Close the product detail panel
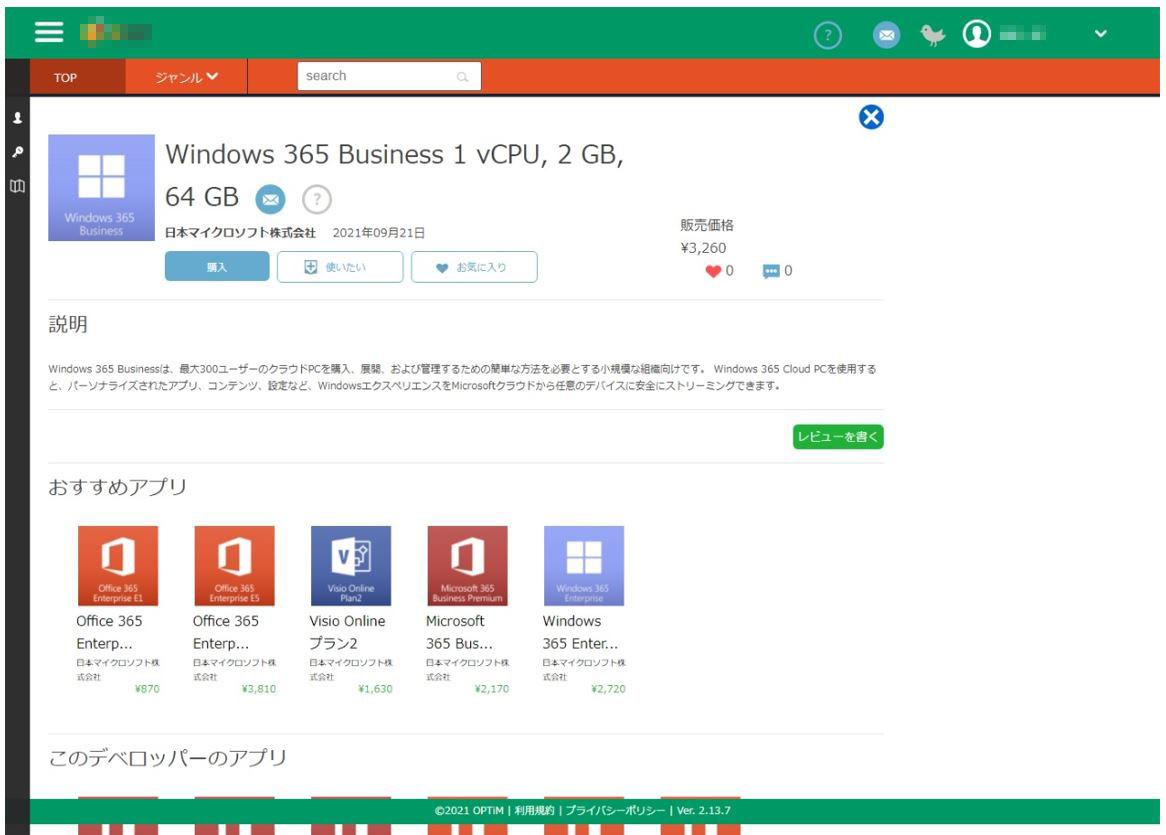The image size is (1166, 835). click(x=871, y=118)
